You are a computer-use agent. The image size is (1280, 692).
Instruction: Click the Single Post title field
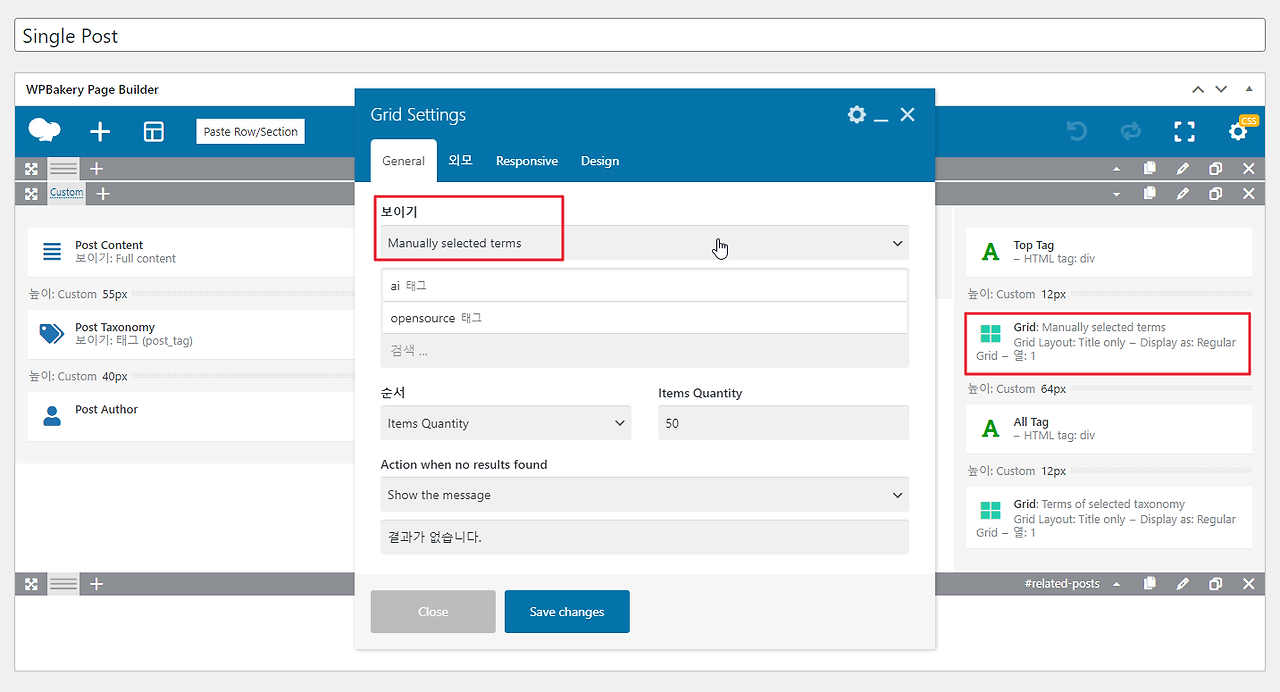coord(640,36)
